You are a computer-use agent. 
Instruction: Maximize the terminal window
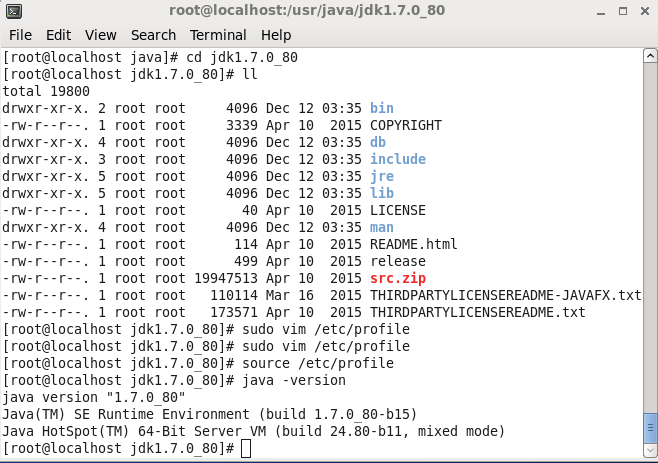(623, 11)
